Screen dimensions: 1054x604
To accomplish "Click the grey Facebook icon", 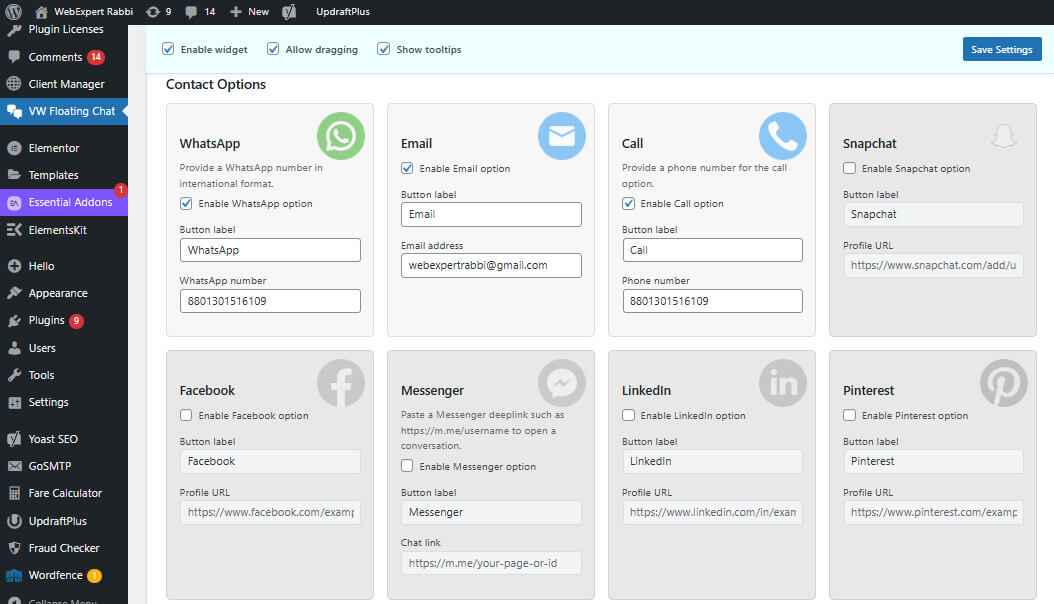I will point(341,383).
